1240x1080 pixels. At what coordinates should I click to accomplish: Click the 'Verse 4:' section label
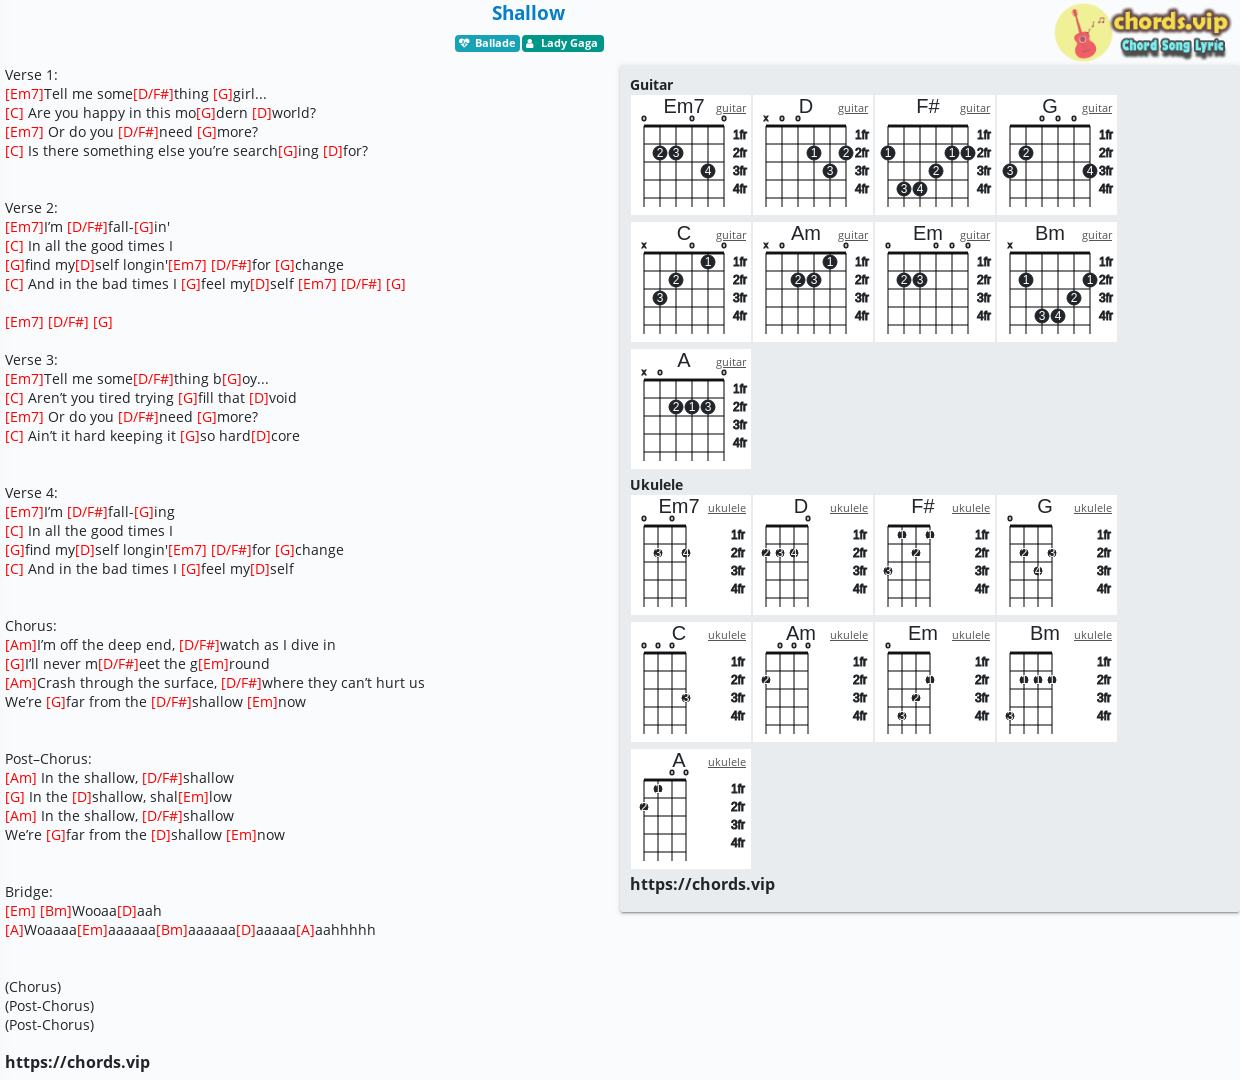coord(31,493)
